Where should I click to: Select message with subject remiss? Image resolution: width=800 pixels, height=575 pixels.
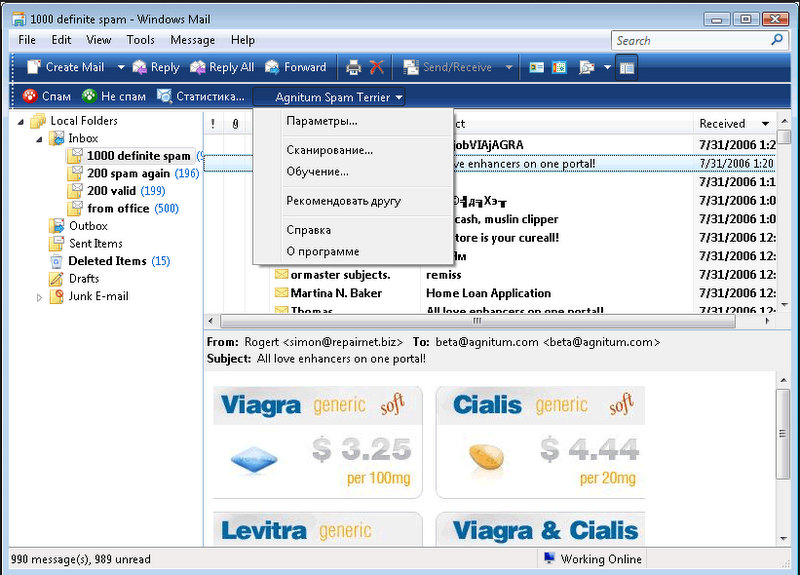[x=443, y=274]
